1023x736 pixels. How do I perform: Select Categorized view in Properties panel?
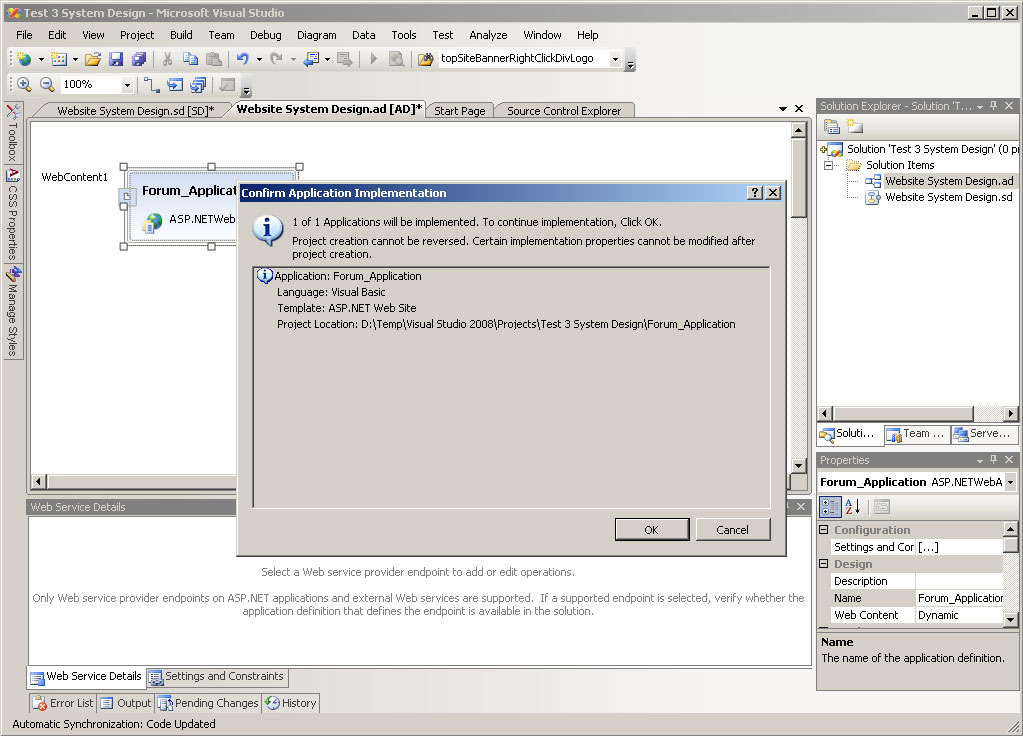tap(831, 507)
